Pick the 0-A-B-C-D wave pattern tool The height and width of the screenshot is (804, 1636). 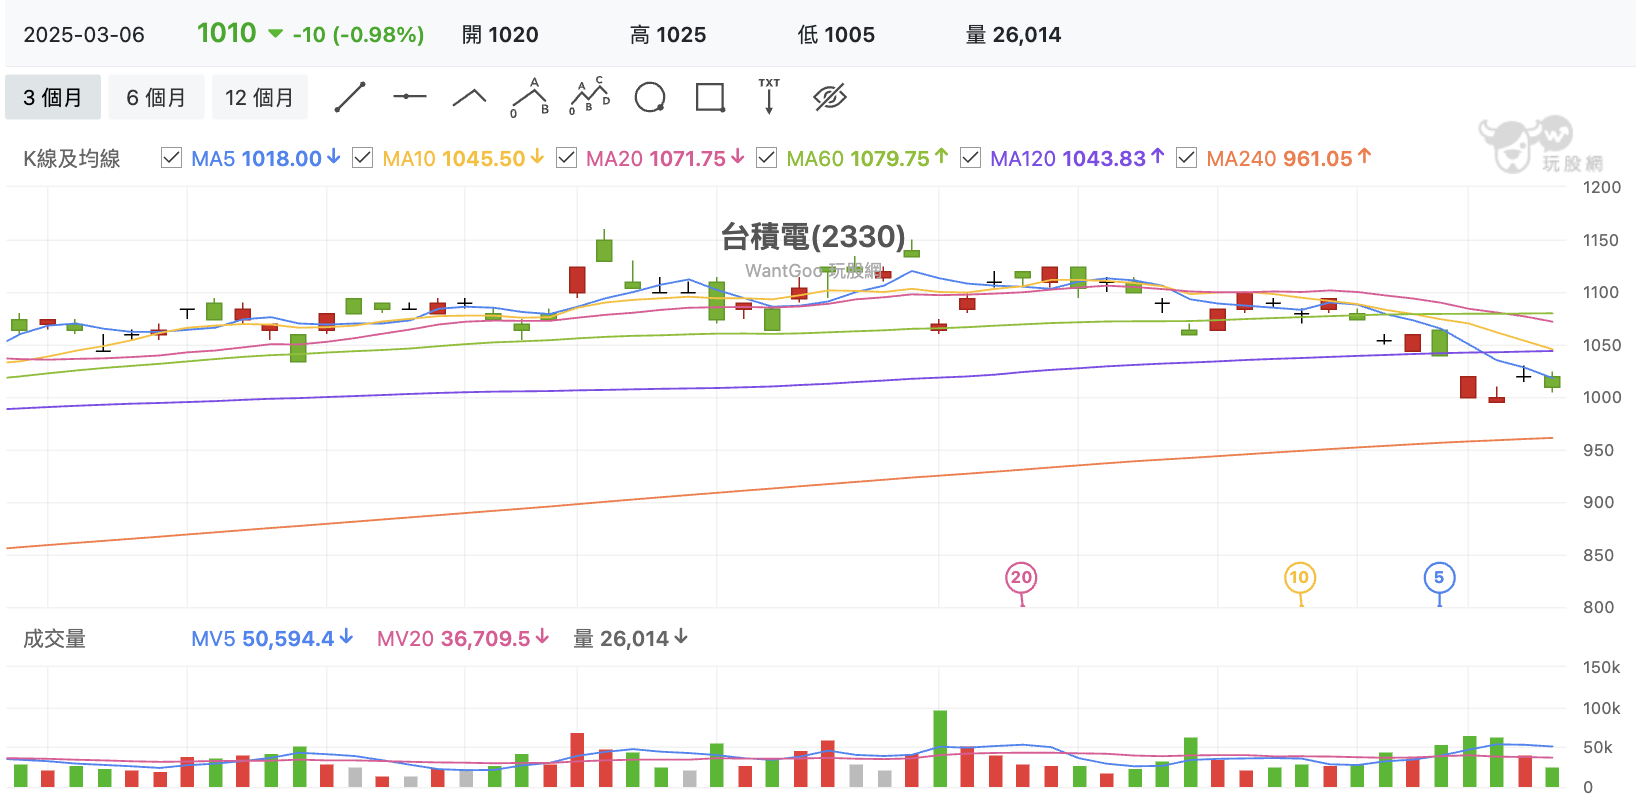point(590,96)
